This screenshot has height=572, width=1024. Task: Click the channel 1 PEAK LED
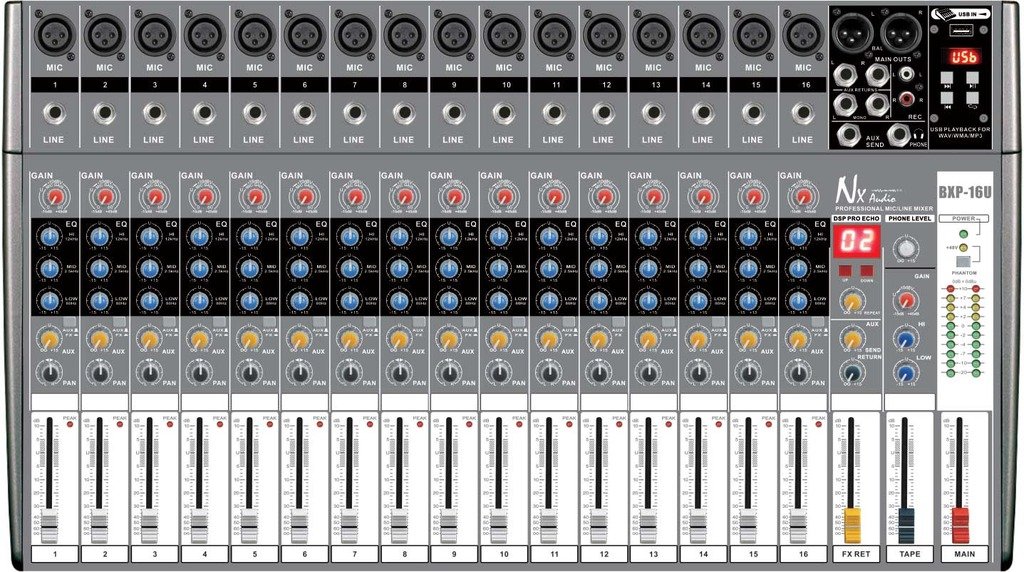tap(70, 424)
